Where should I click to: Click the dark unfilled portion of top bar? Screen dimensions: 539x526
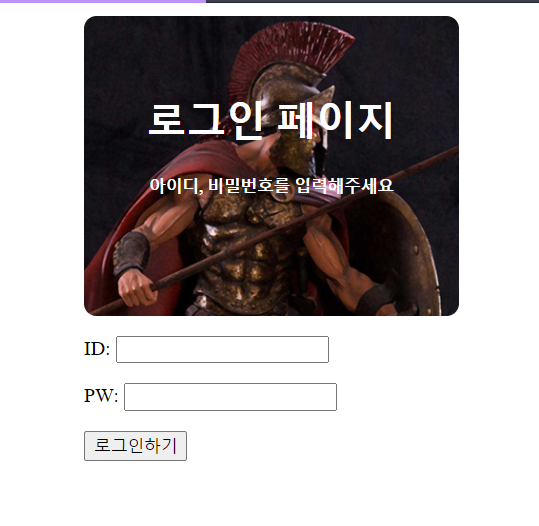click(372, 1)
